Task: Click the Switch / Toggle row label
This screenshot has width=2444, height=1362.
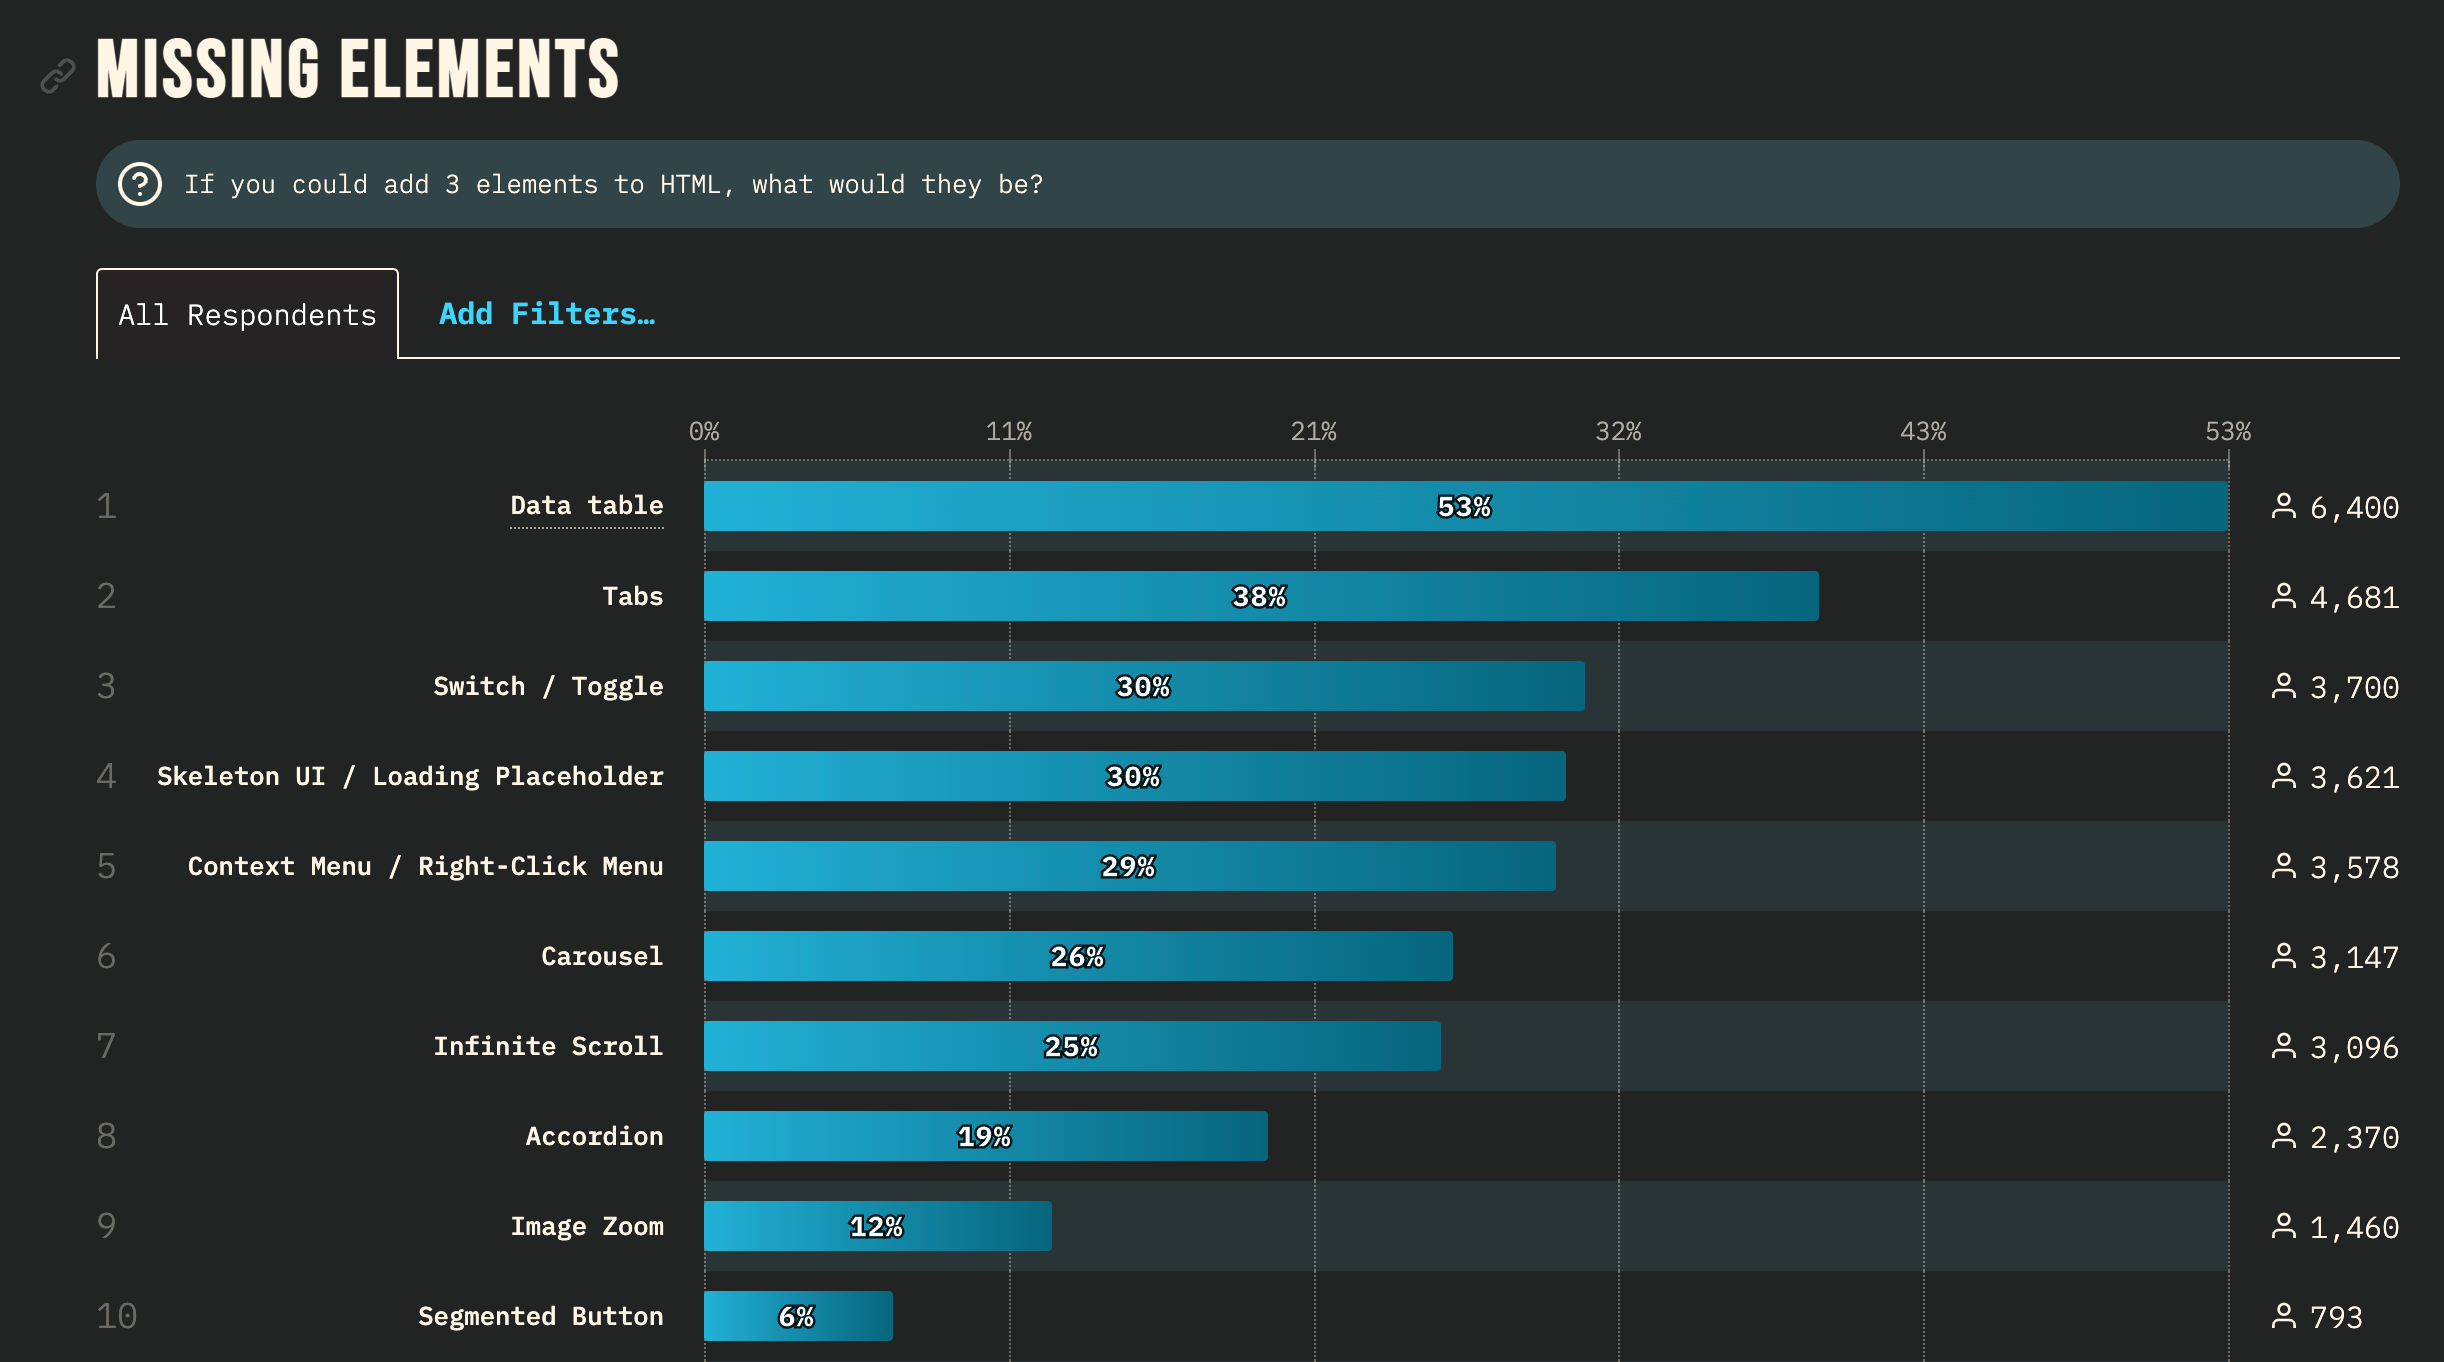Action: coord(548,686)
